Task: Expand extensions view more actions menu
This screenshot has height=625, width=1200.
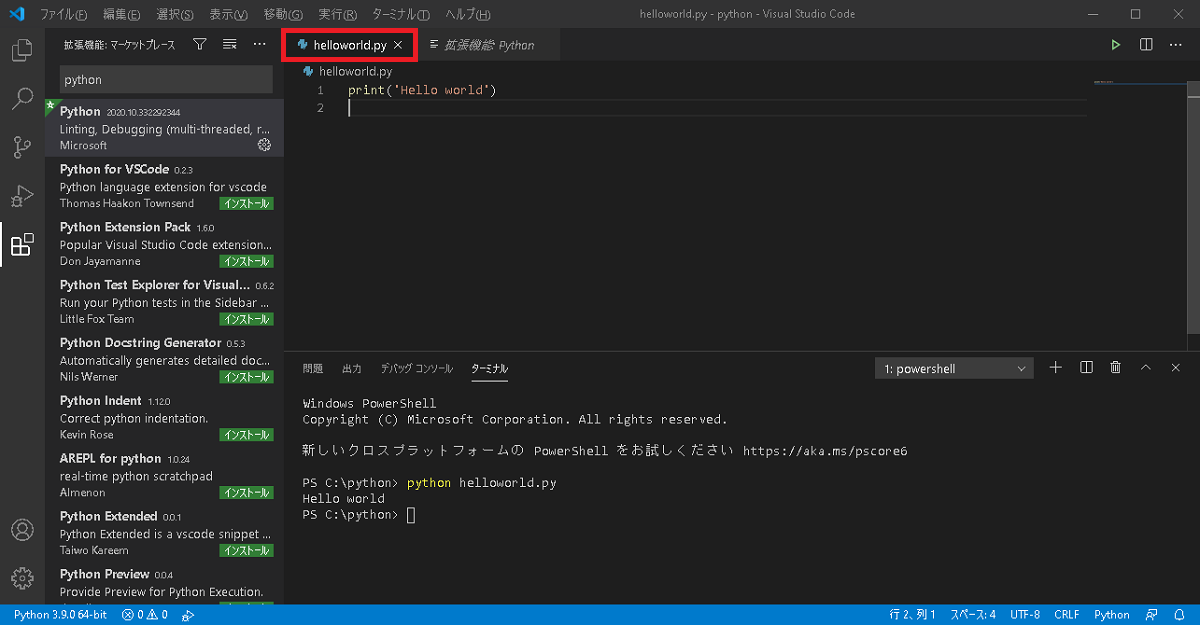Action: 260,44
